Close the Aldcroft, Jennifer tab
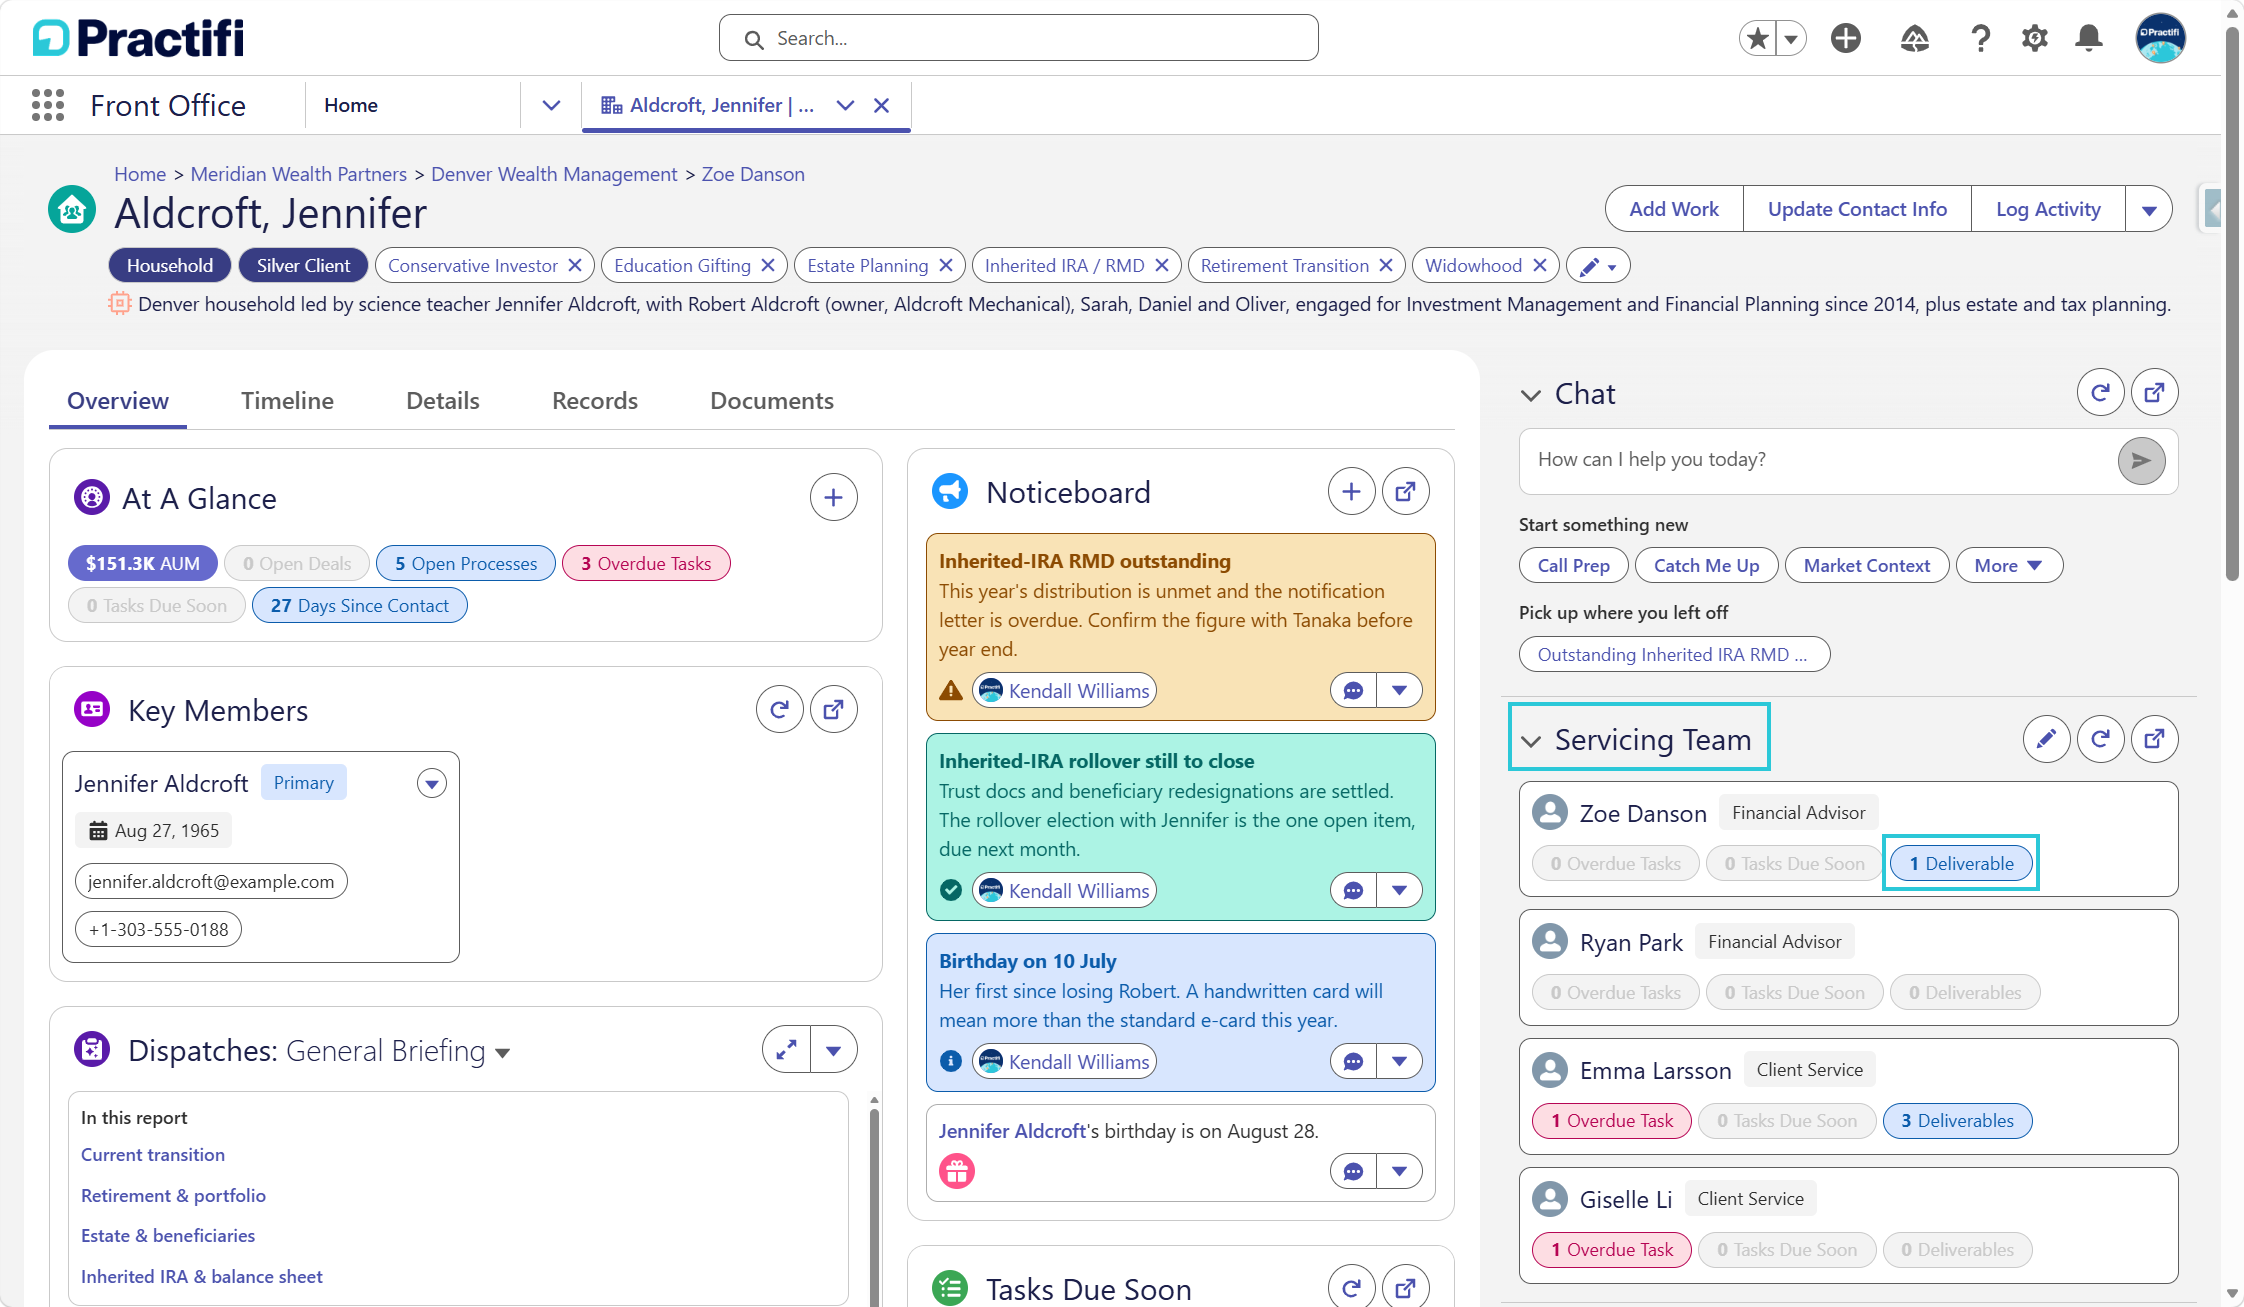Screen dimensions: 2244x1307 point(881,105)
